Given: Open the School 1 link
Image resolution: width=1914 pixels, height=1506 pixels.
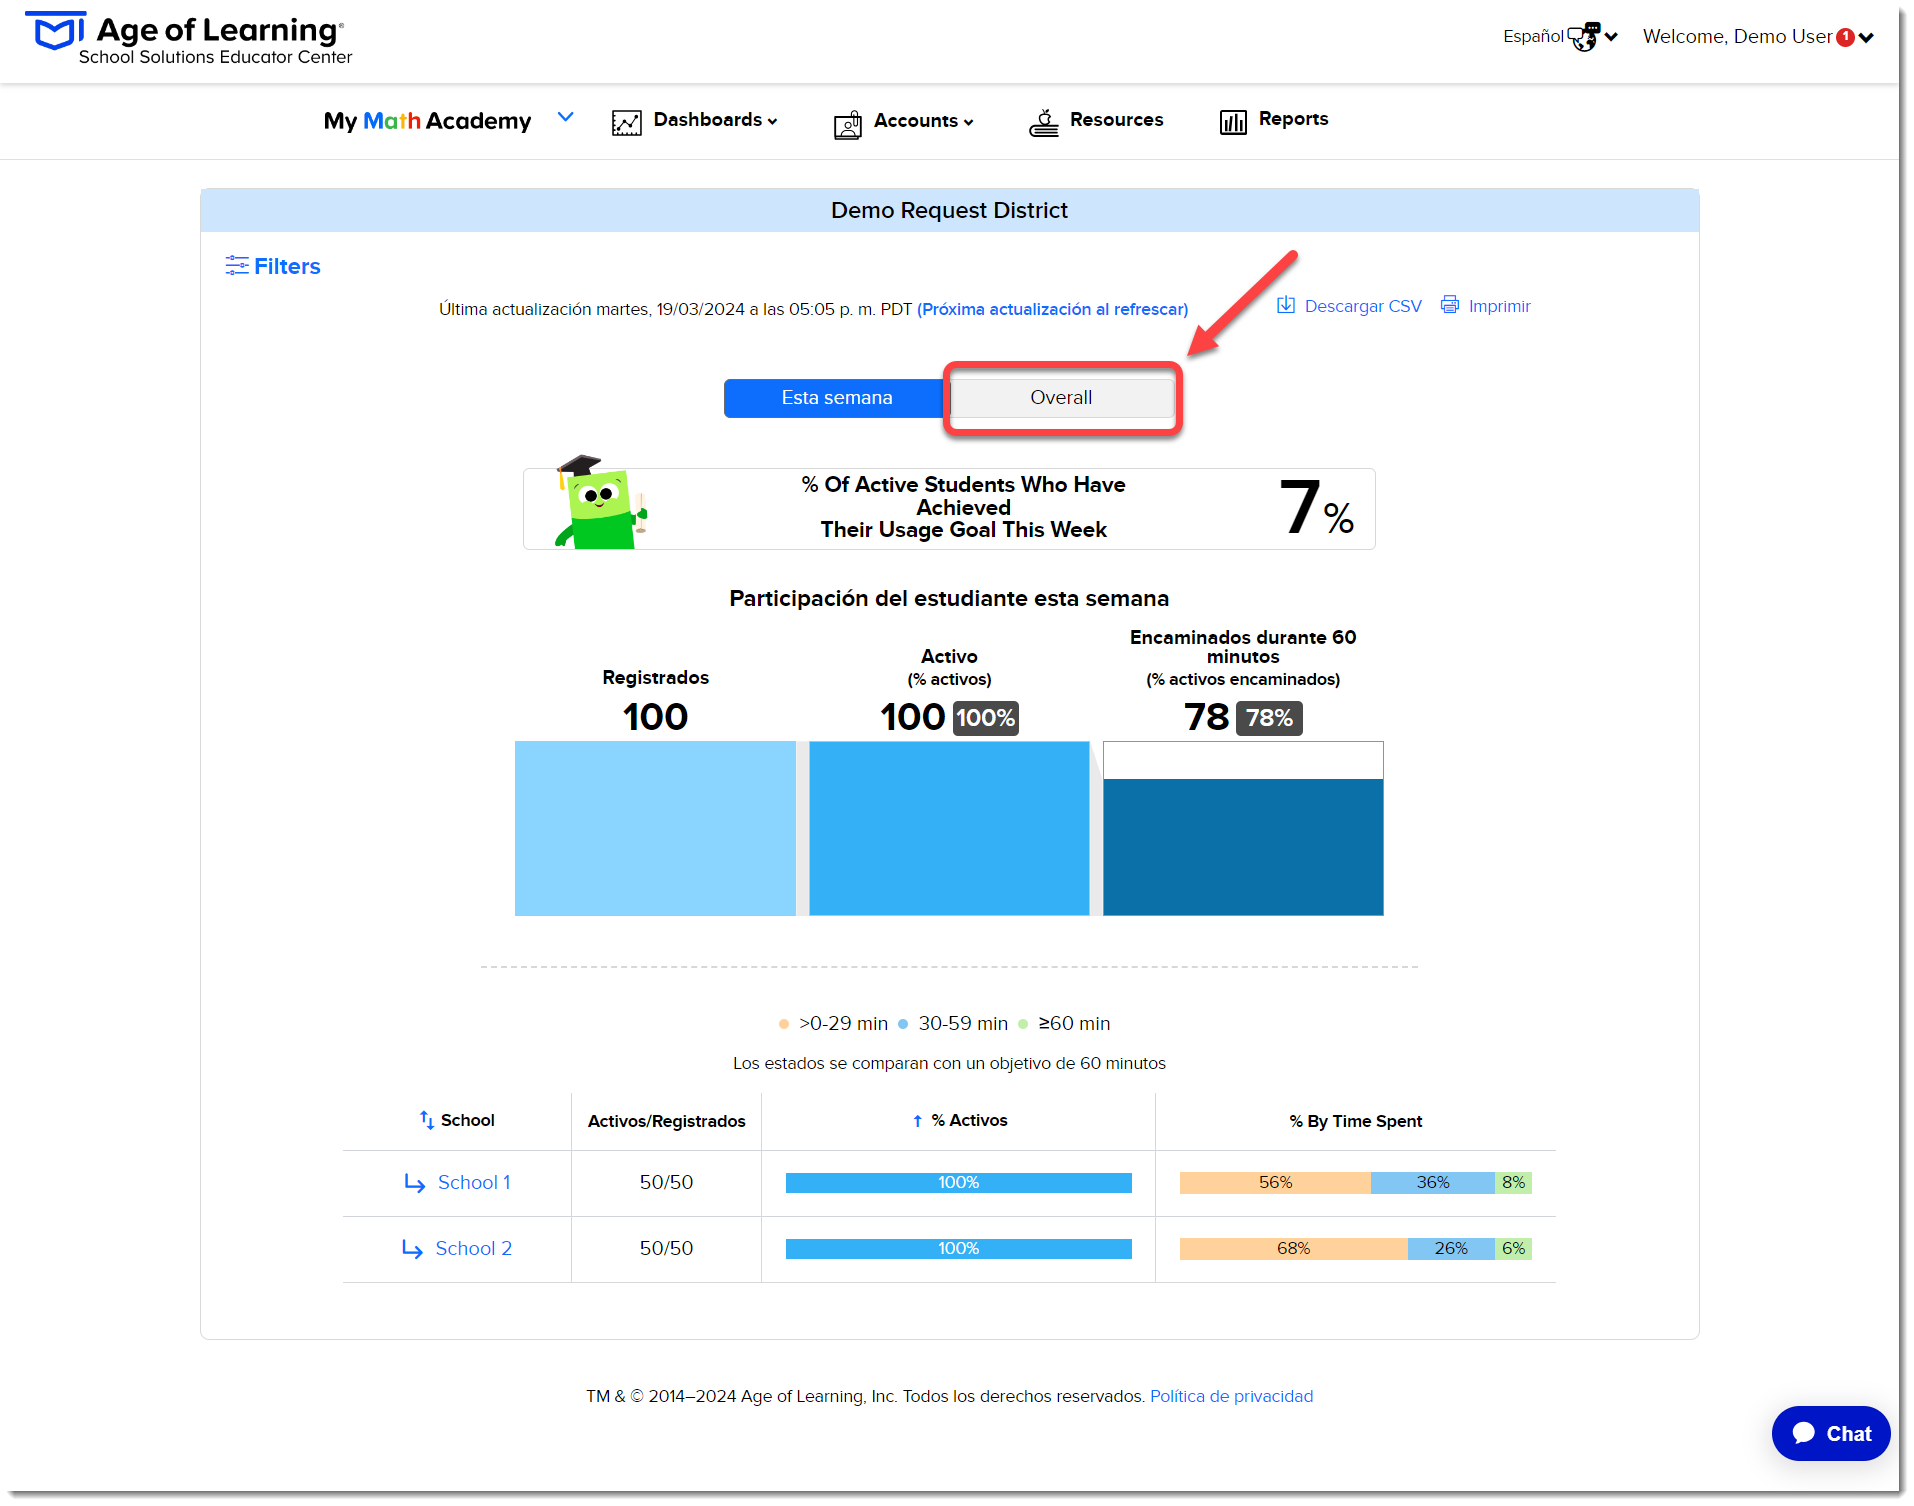Looking at the screenshot, I should (x=474, y=1183).
